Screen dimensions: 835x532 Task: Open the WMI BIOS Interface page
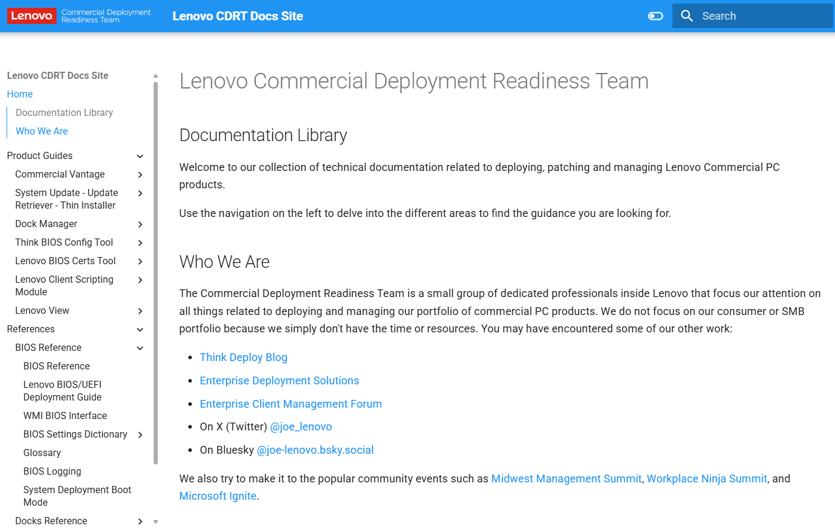click(x=65, y=415)
